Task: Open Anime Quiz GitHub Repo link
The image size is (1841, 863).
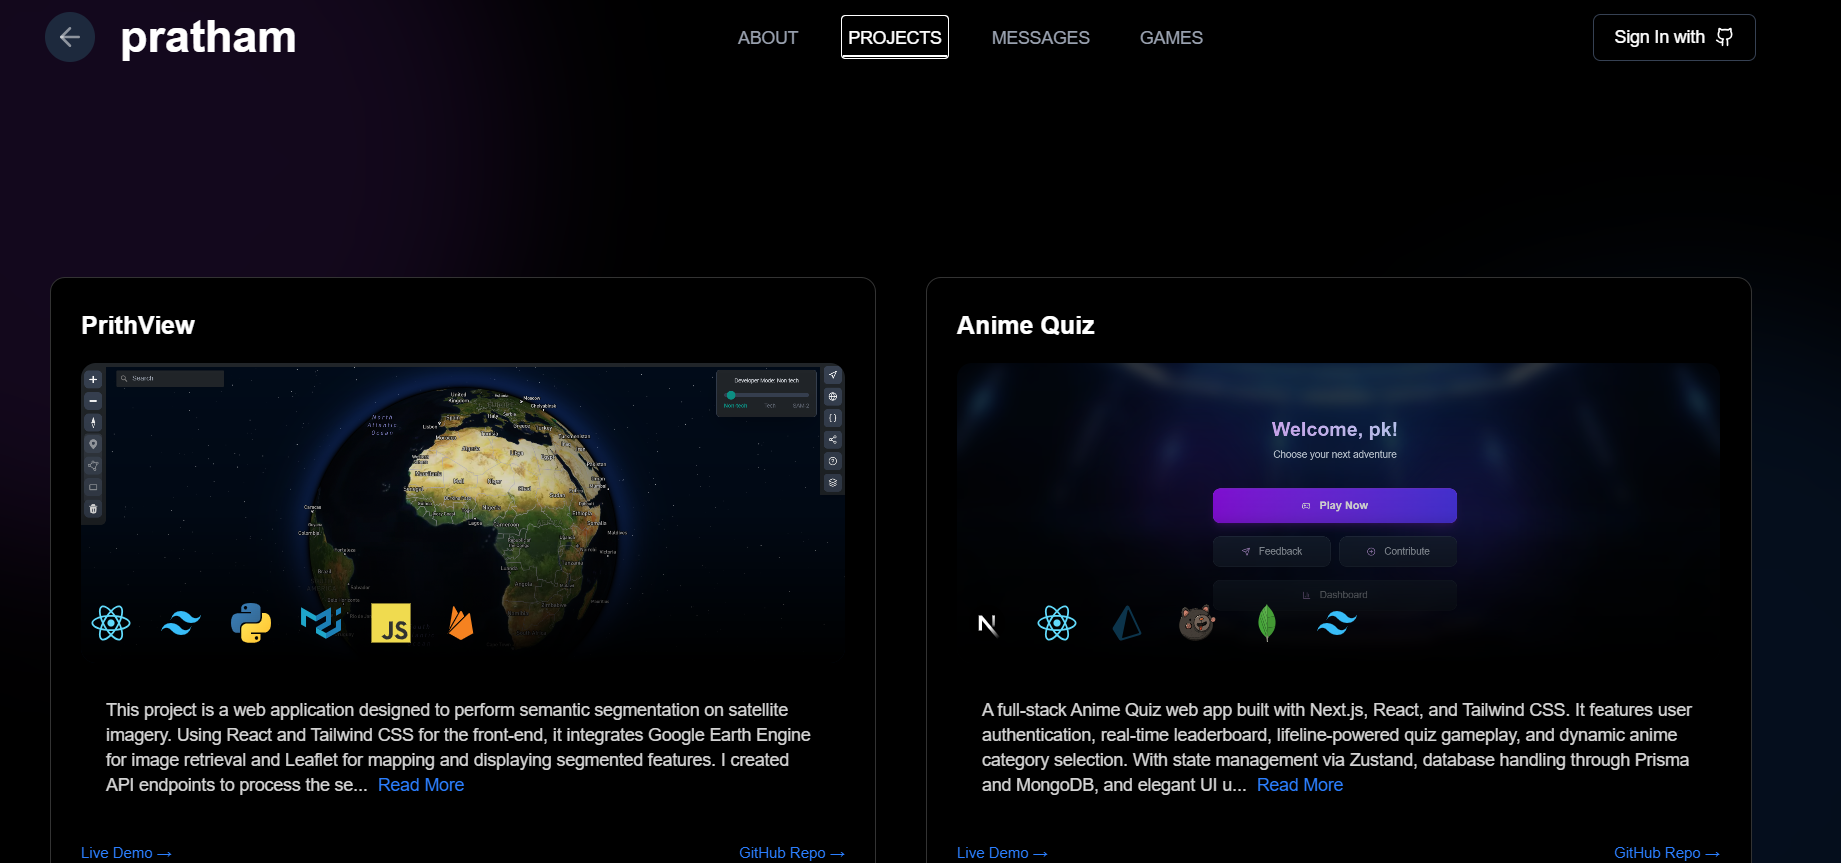Action: point(1667,853)
